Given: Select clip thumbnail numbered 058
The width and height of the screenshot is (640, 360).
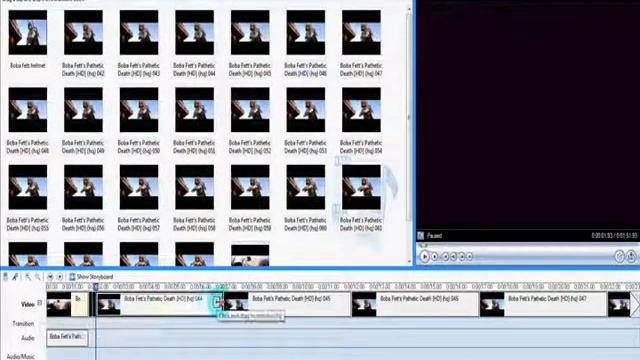Looking at the screenshot, I should pyautogui.click(x=195, y=187).
